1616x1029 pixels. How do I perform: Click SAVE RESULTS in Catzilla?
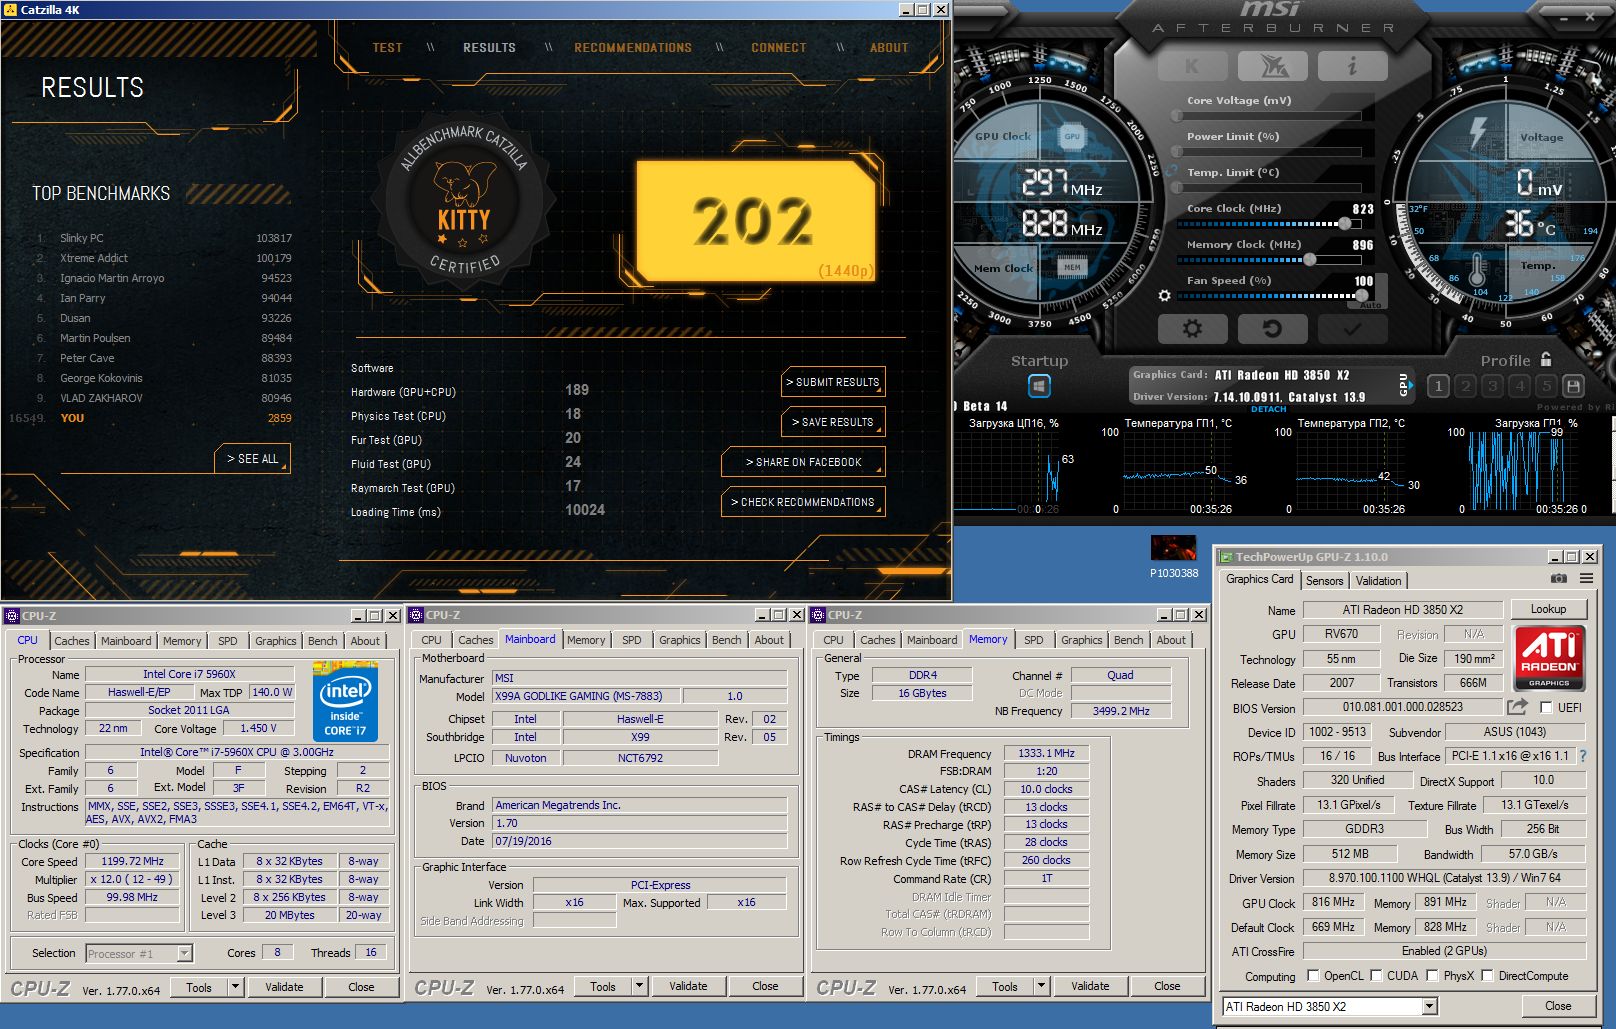click(x=833, y=422)
